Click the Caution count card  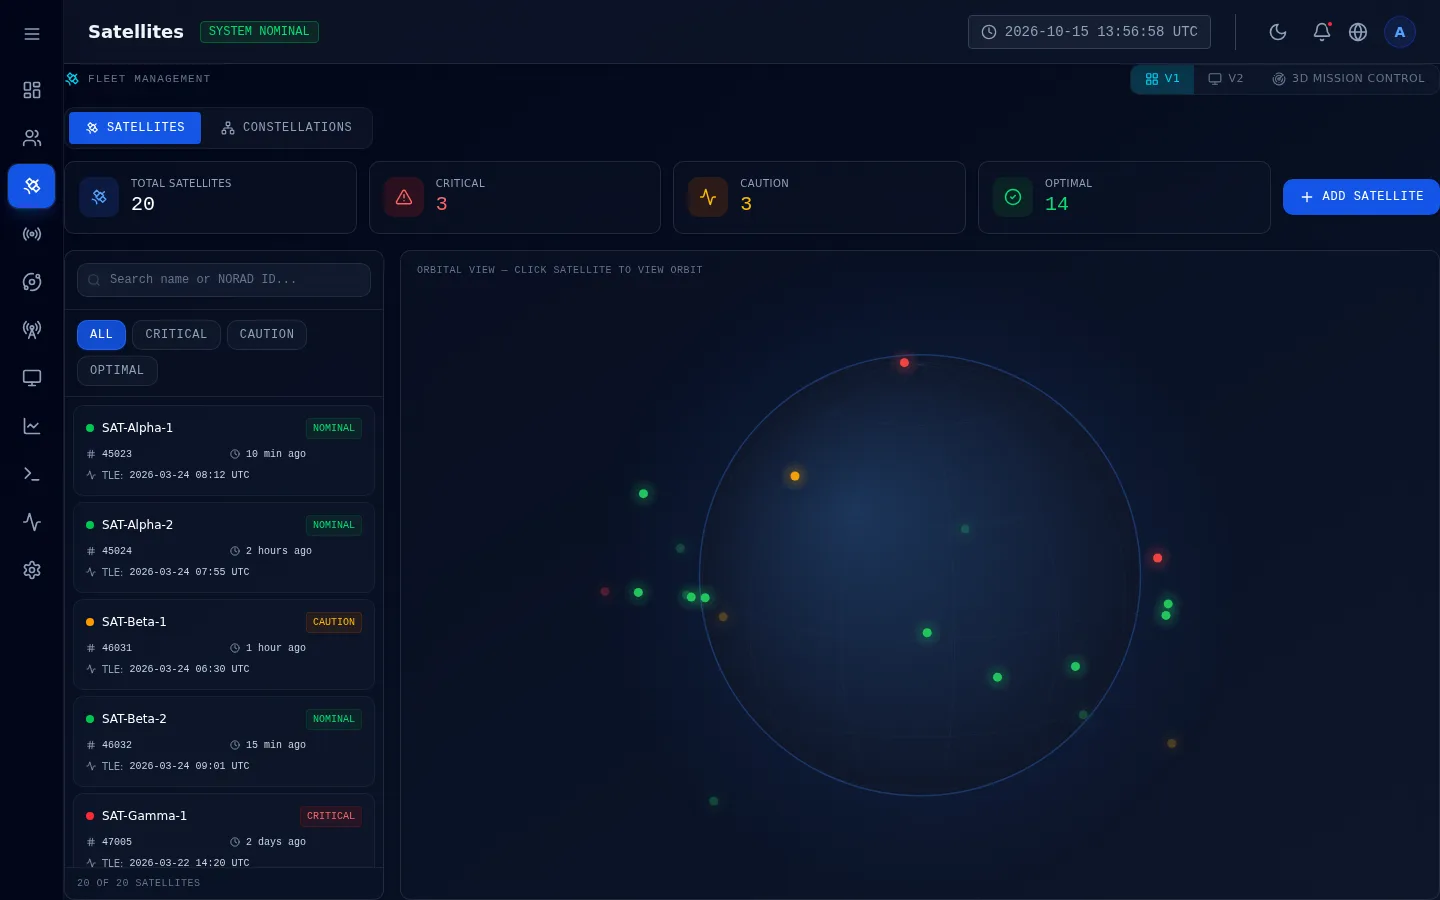pyautogui.click(x=819, y=197)
